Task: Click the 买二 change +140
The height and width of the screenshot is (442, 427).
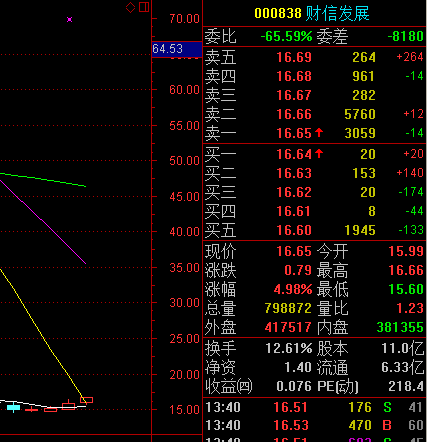Action: (410, 173)
